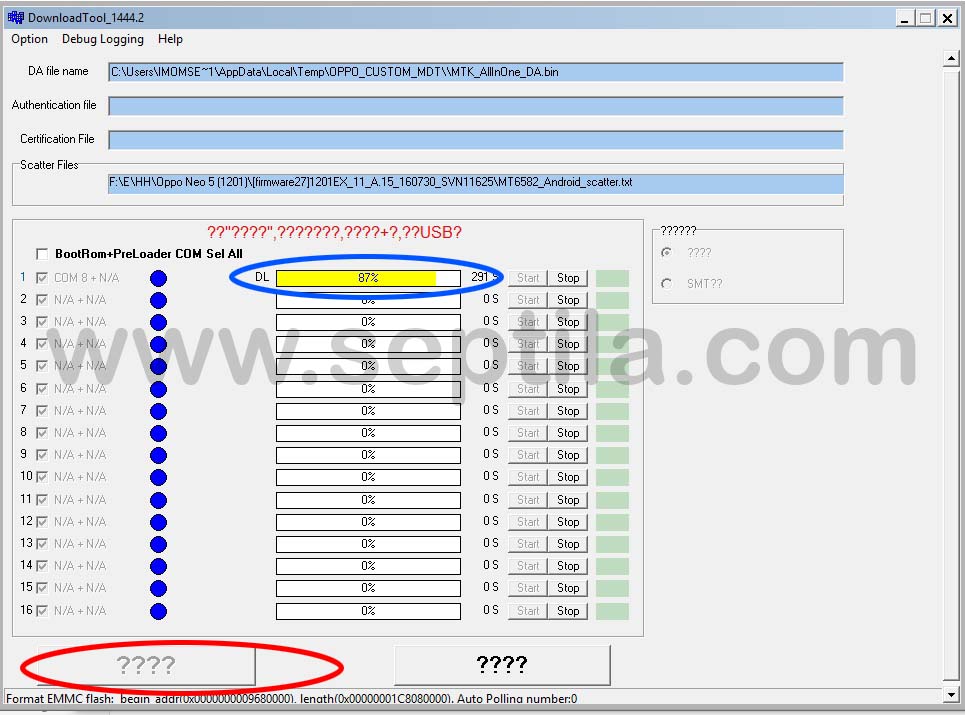
Task: Enable the BootRom+PreLoader COM Sel All checkbox
Action: click(41, 254)
